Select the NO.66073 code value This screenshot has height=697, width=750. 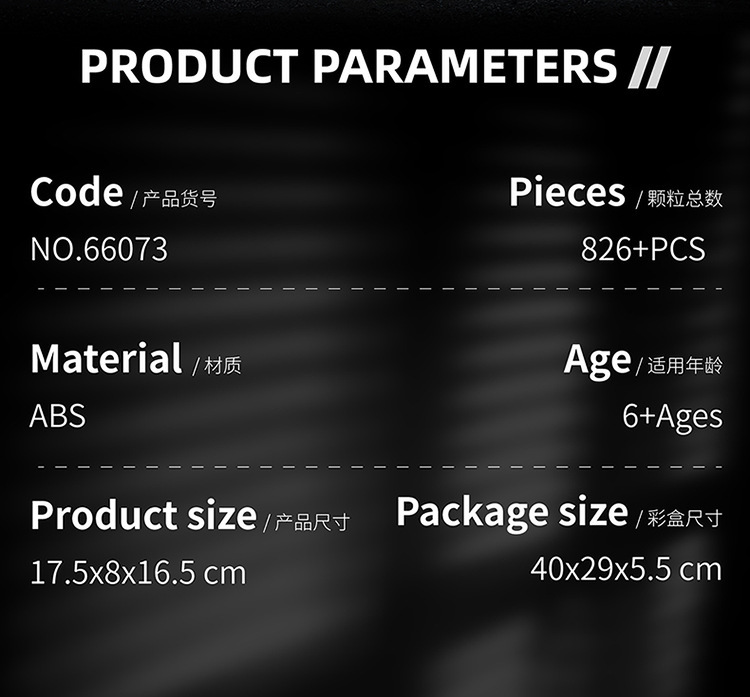click(99, 250)
